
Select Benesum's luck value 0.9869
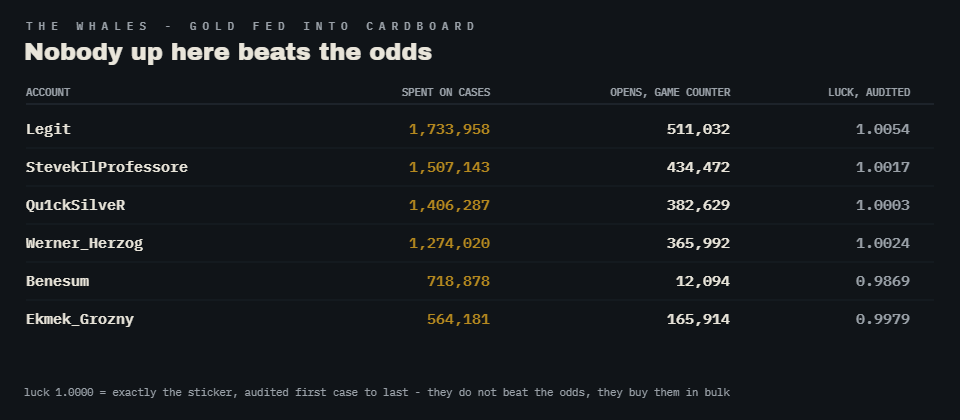(883, 282)
